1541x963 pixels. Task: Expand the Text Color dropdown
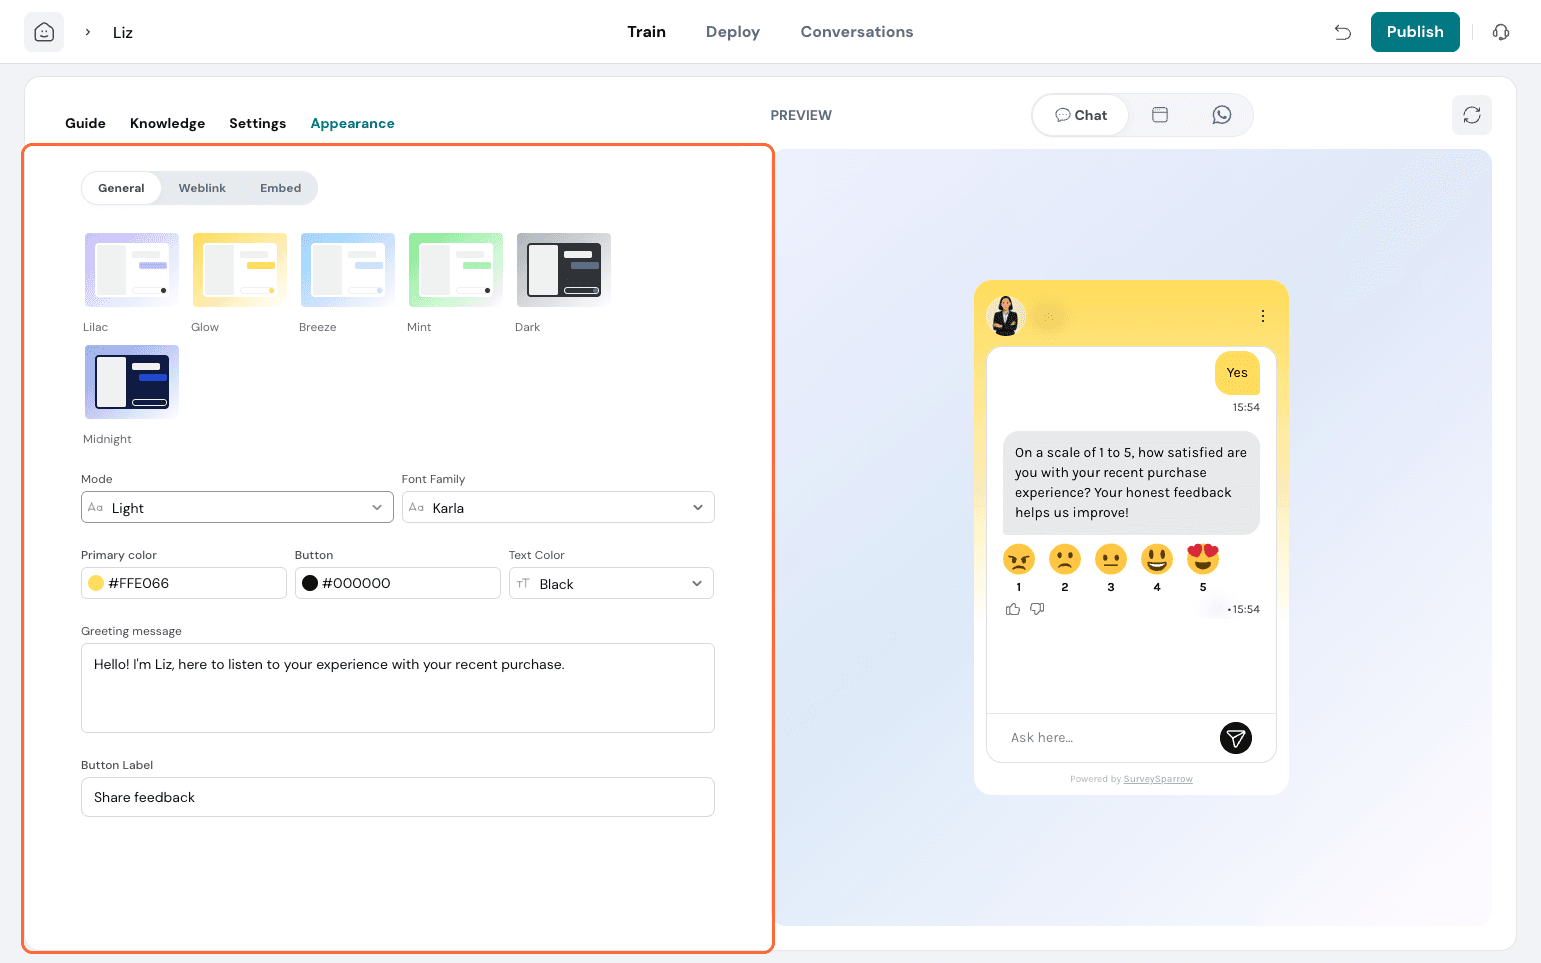611,583
